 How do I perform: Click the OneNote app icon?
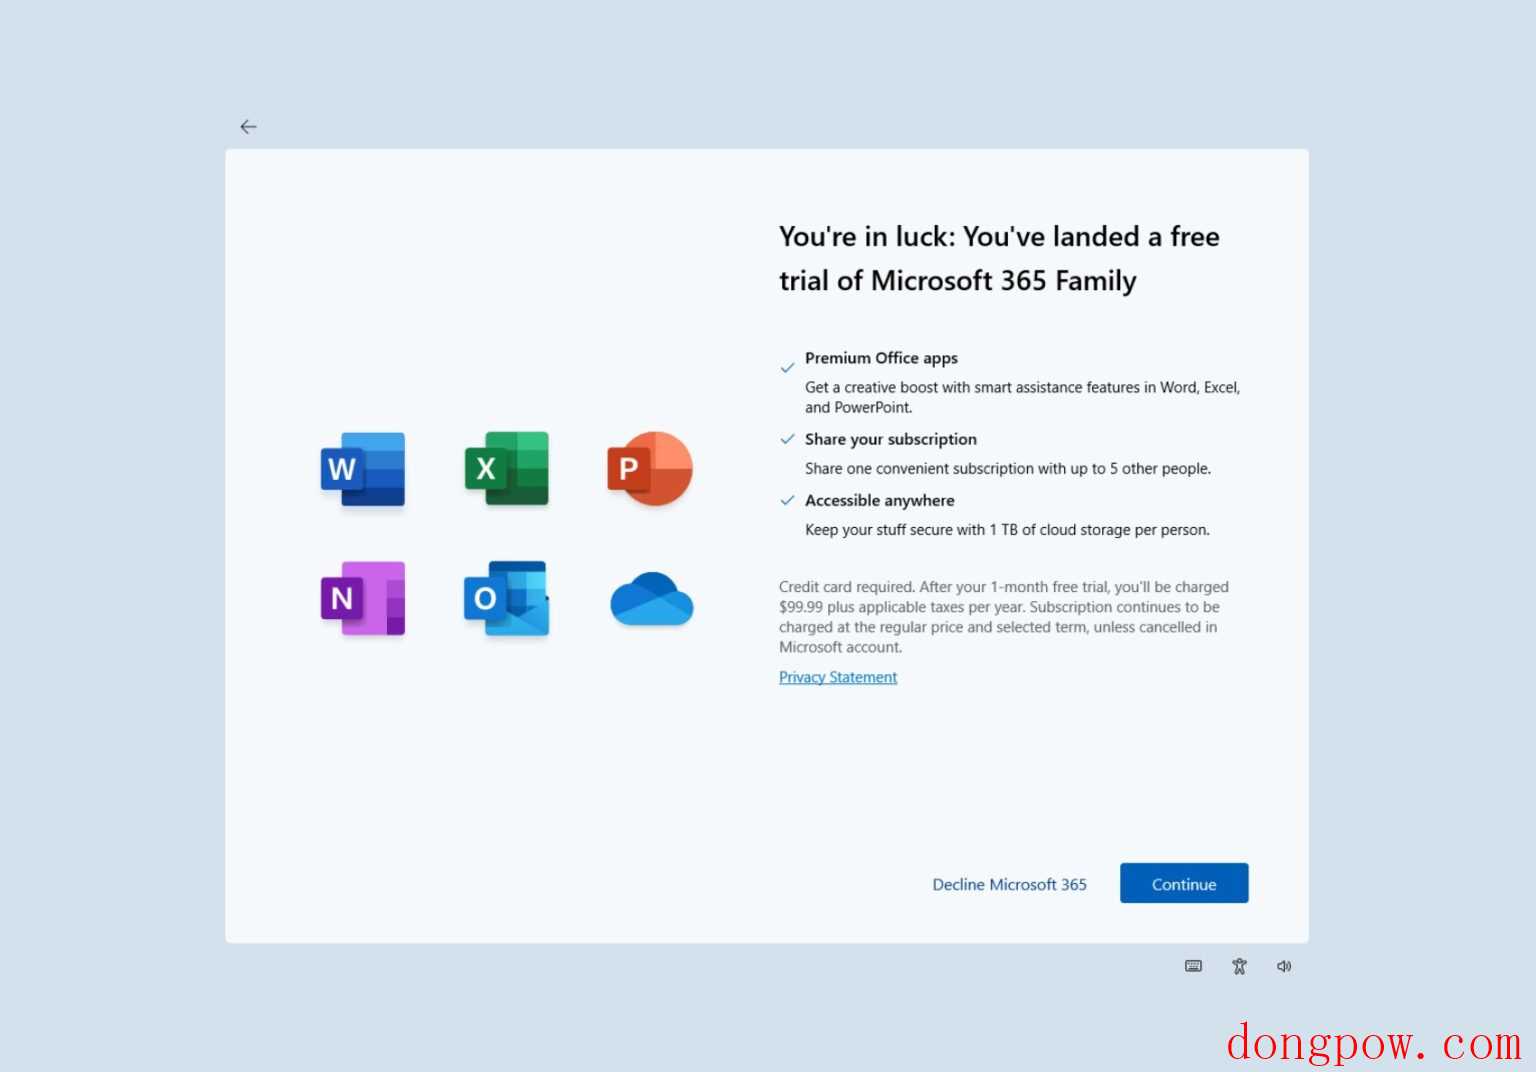(x=363, y=598)
